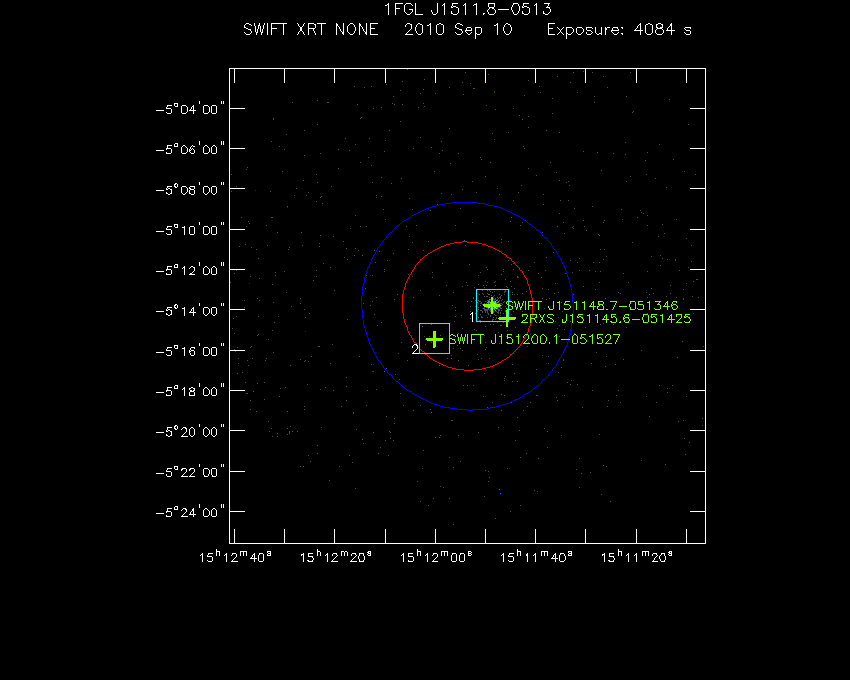Image resolution: width=850 pixels, height=680 pixels.
Task: Click the declination label -5°16'00"
Action: click(x=190, y=351)
